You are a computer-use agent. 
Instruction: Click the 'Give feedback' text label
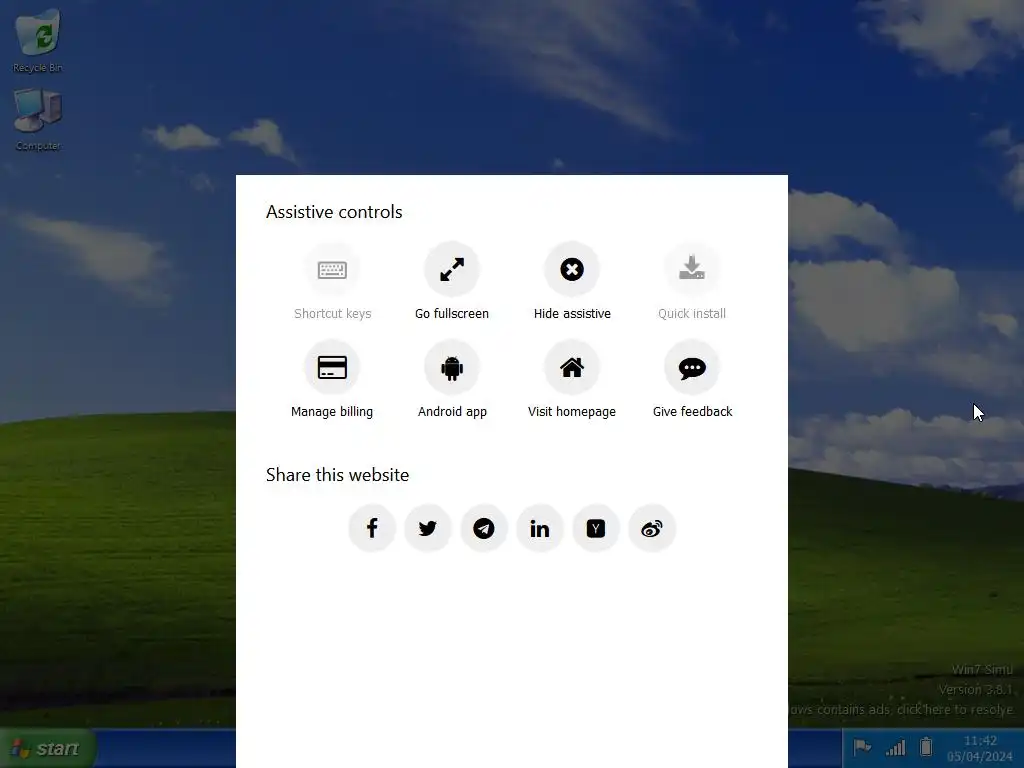pyautogui.click(x=692, y=411)
